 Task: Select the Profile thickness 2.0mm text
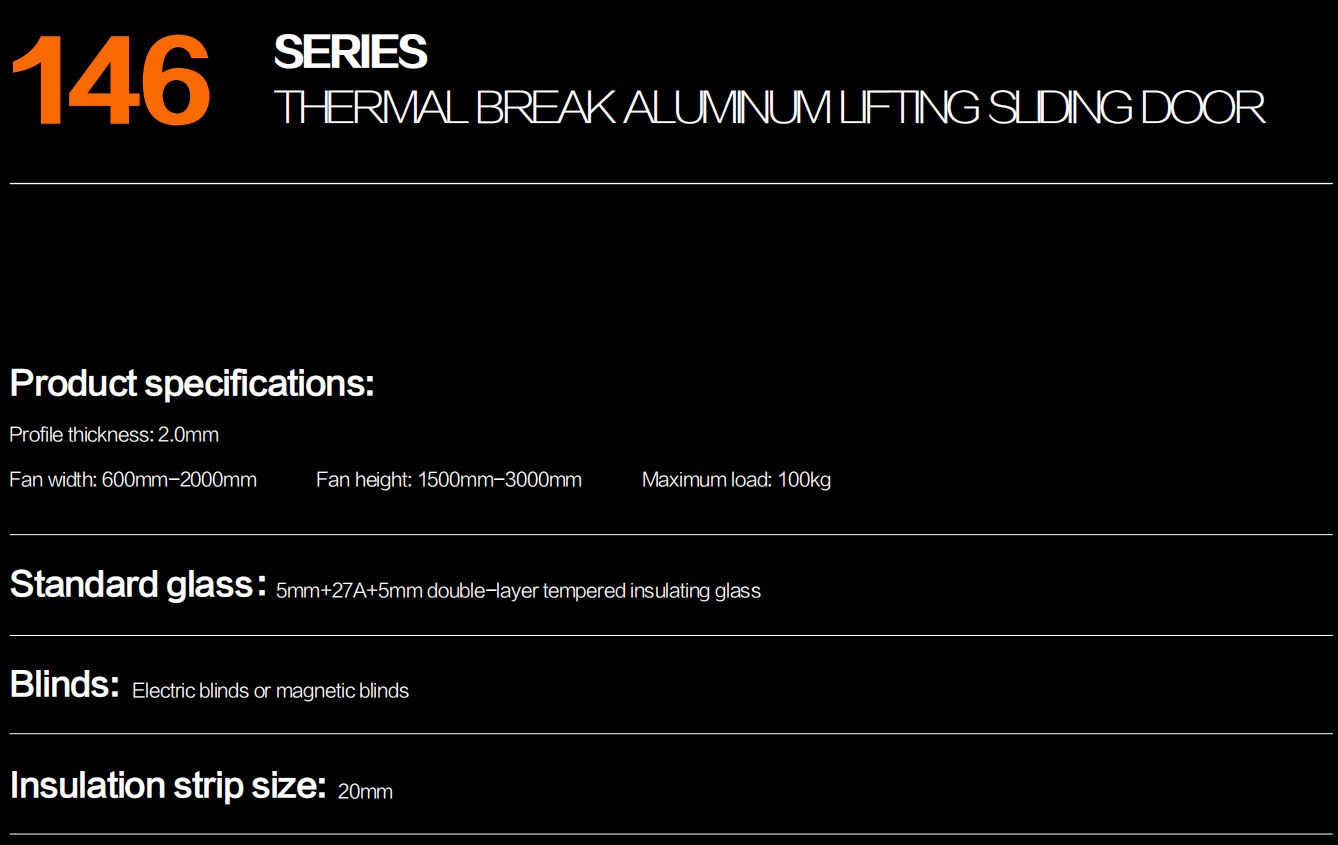coord(114,435)
